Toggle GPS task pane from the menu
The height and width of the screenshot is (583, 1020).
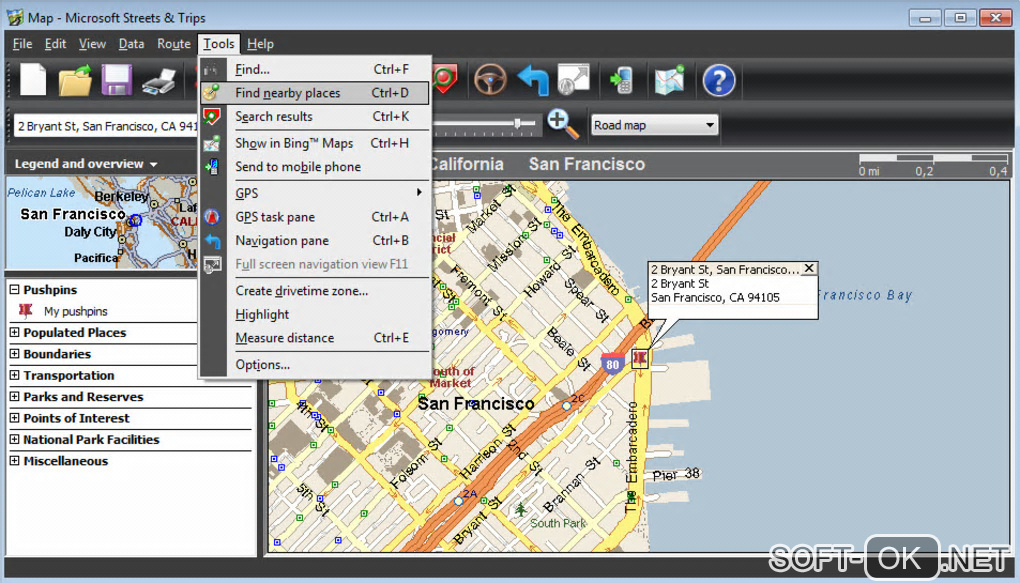315,217
